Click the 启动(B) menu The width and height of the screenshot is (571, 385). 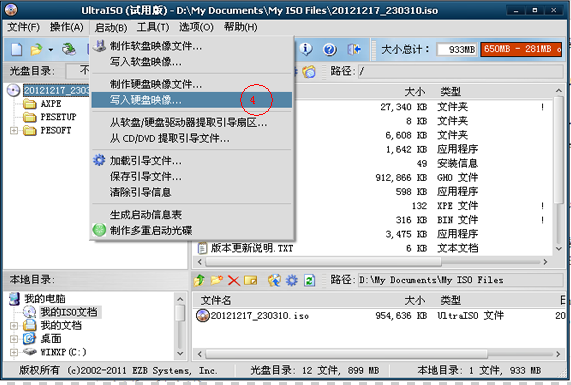pyautogui.click(x=111, y=27)
